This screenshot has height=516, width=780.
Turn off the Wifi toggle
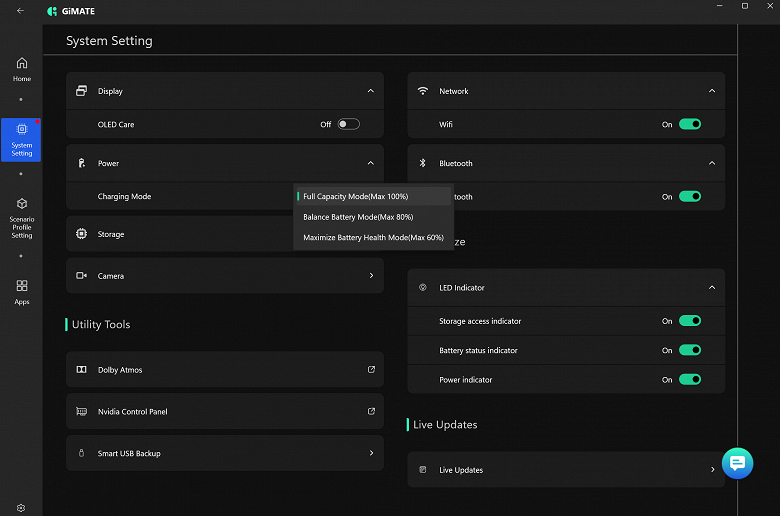coord(690,125)
